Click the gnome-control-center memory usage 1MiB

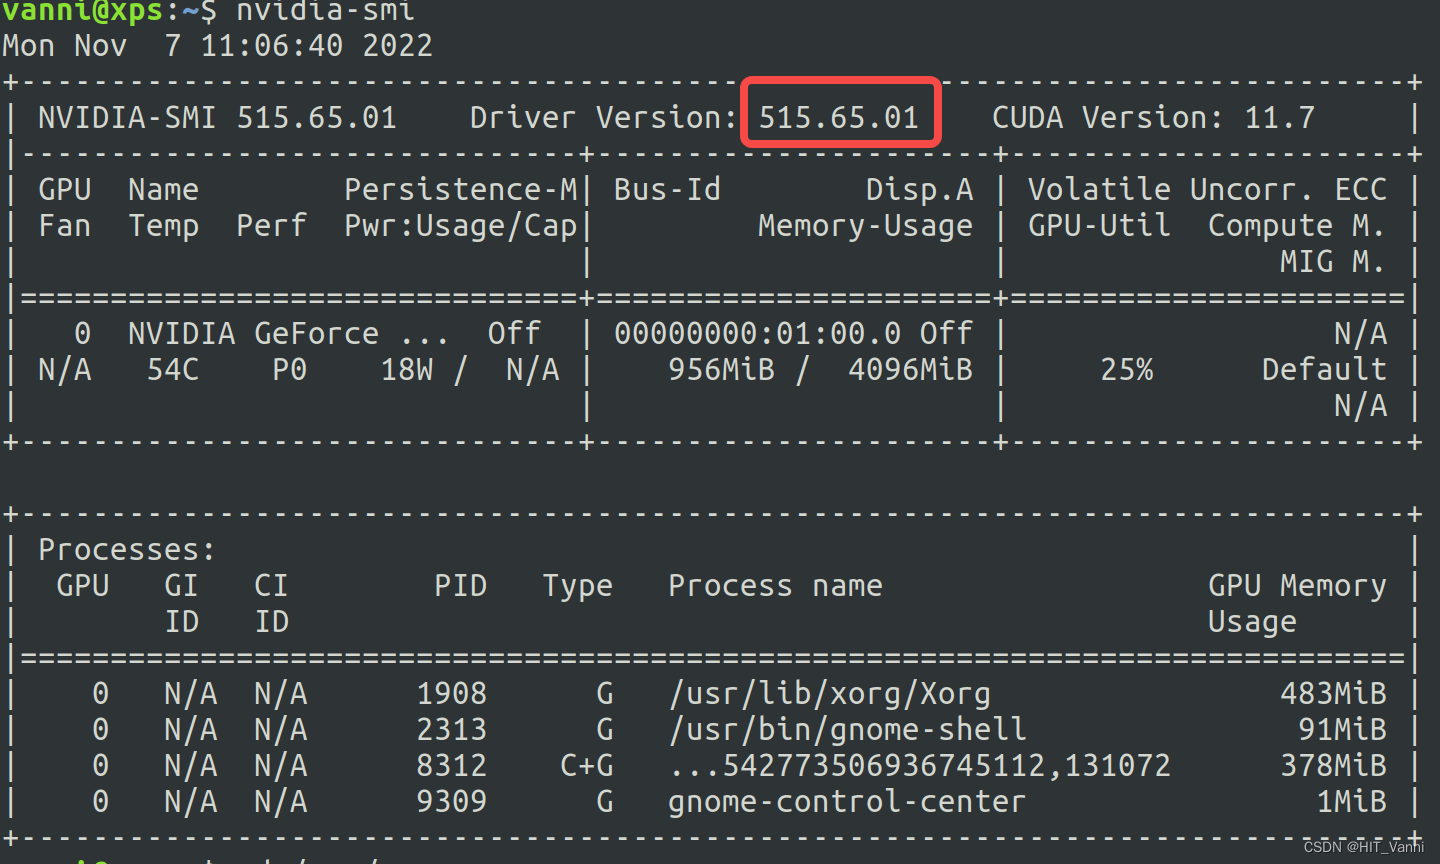1351,802
